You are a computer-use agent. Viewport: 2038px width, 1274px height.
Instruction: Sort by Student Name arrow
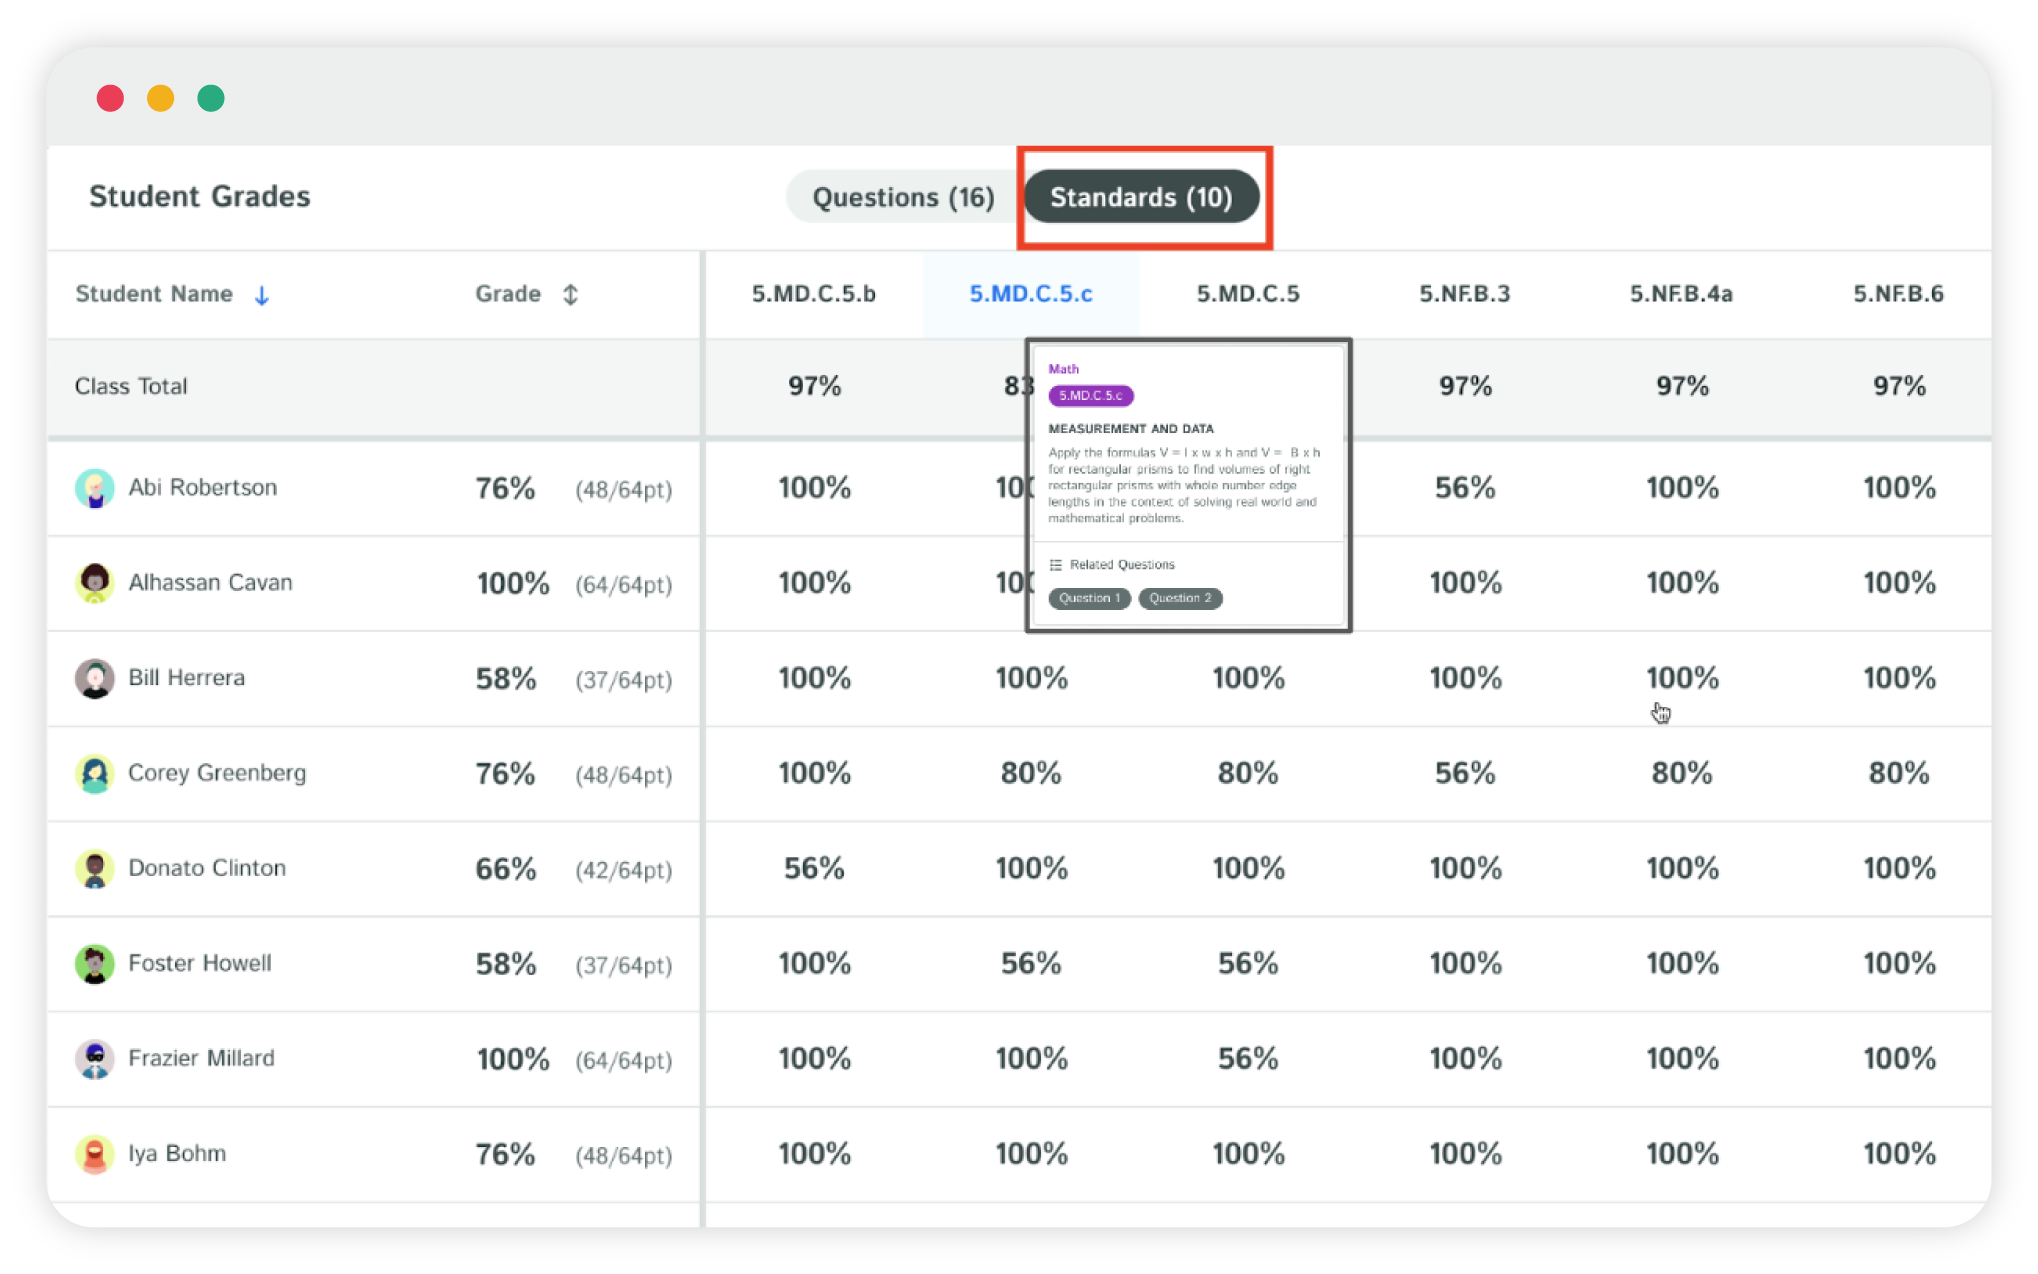(262, 295)
